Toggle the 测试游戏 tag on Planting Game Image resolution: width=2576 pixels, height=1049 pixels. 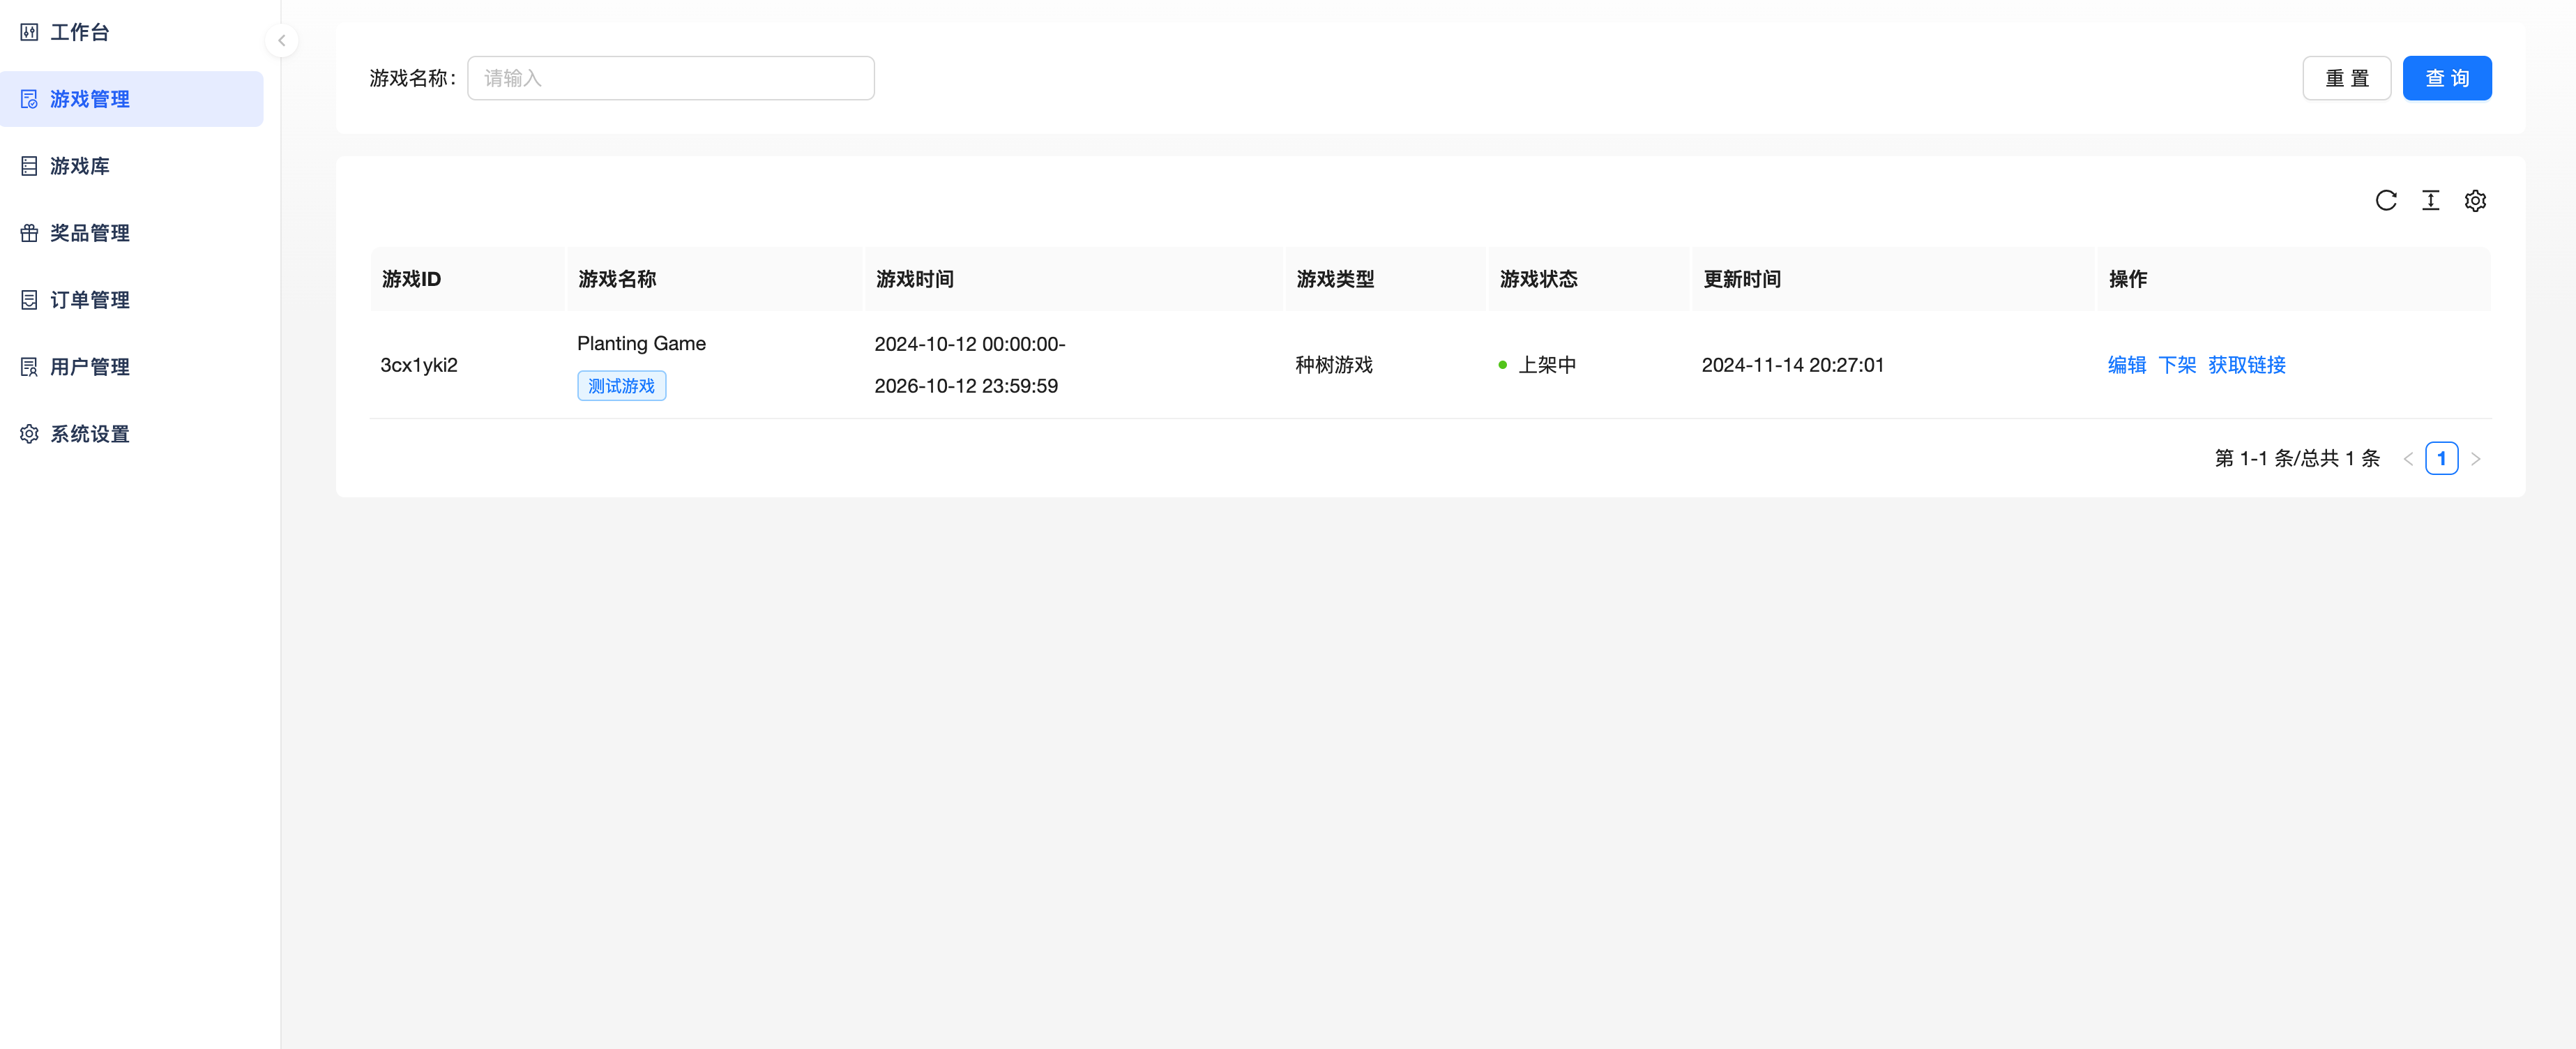(x=621, y=385)
